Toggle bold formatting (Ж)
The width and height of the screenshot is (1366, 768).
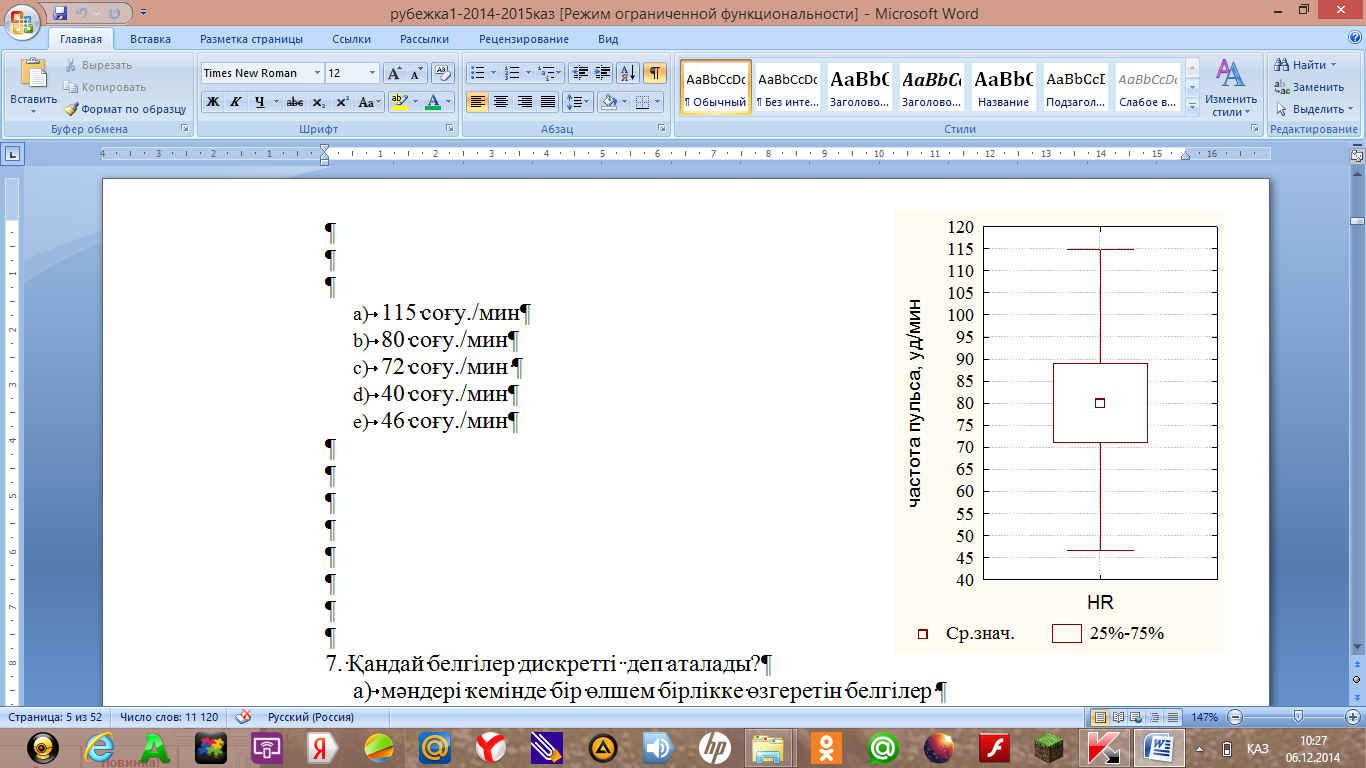pos(212,102)
